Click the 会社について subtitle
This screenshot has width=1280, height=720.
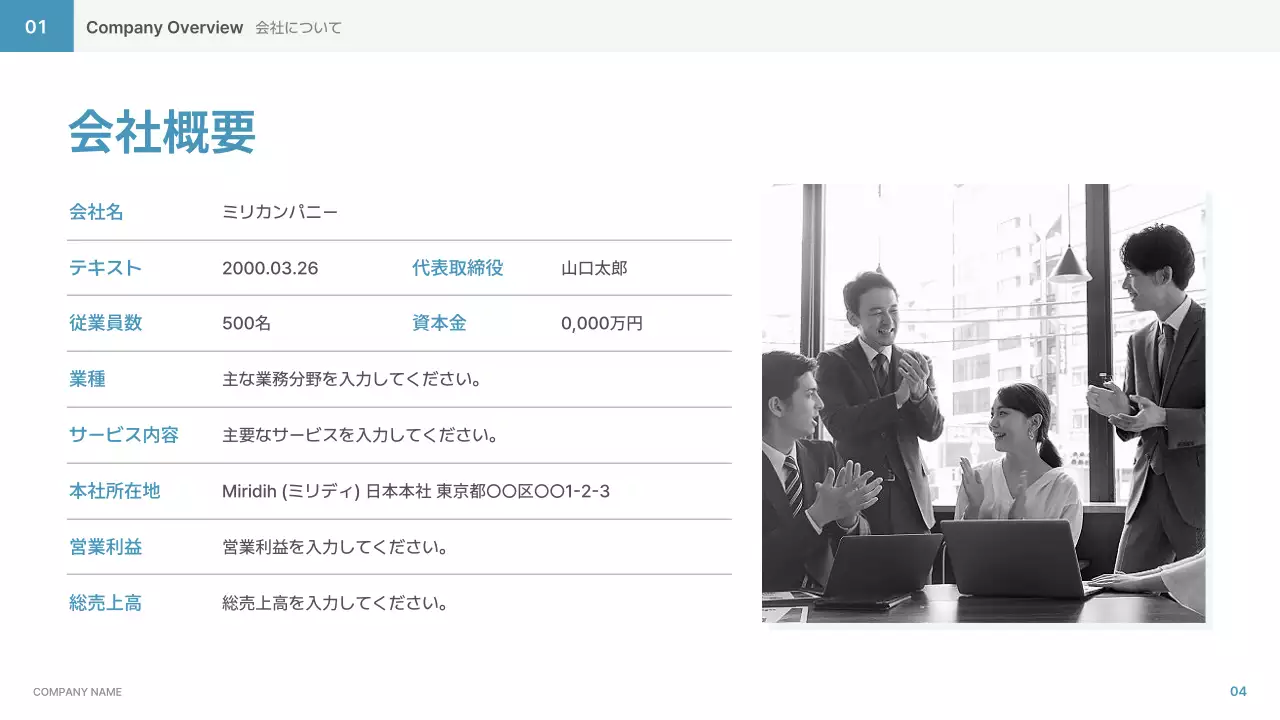296,27
